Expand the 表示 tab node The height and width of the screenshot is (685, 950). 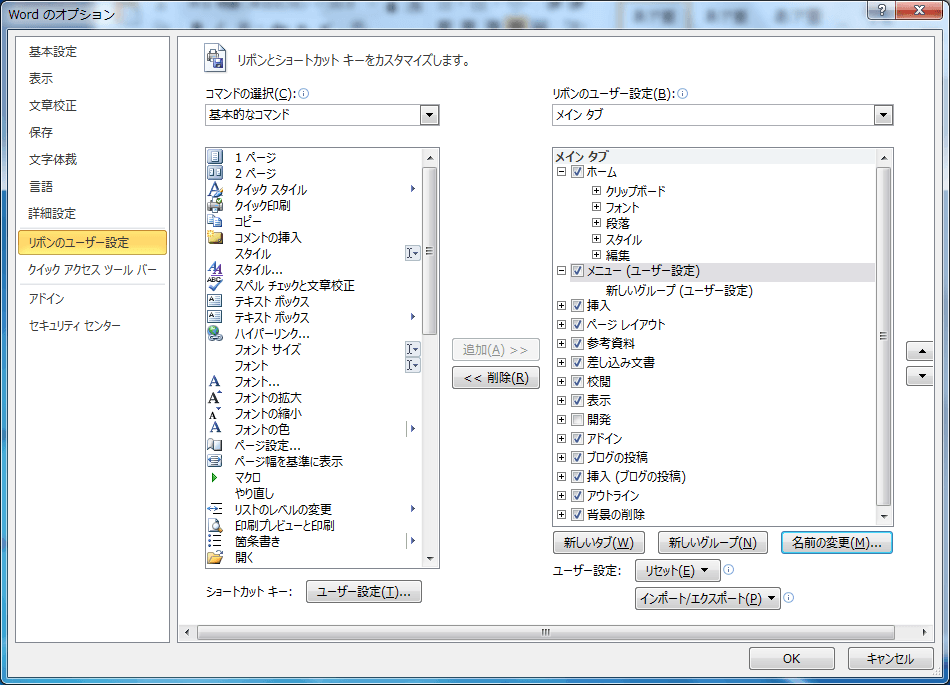pos(562,400)
